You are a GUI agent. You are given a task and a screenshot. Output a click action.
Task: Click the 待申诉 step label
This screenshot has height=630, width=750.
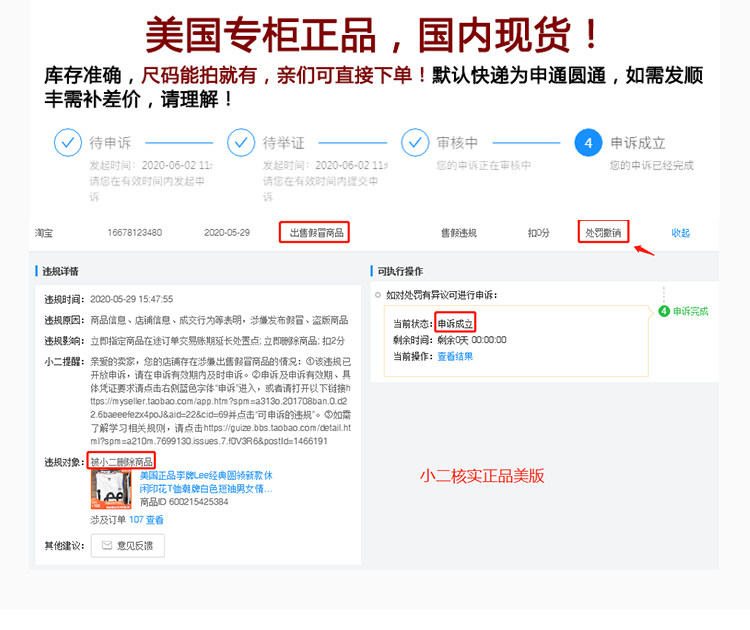pyautogui.click(x=110, y=143)
